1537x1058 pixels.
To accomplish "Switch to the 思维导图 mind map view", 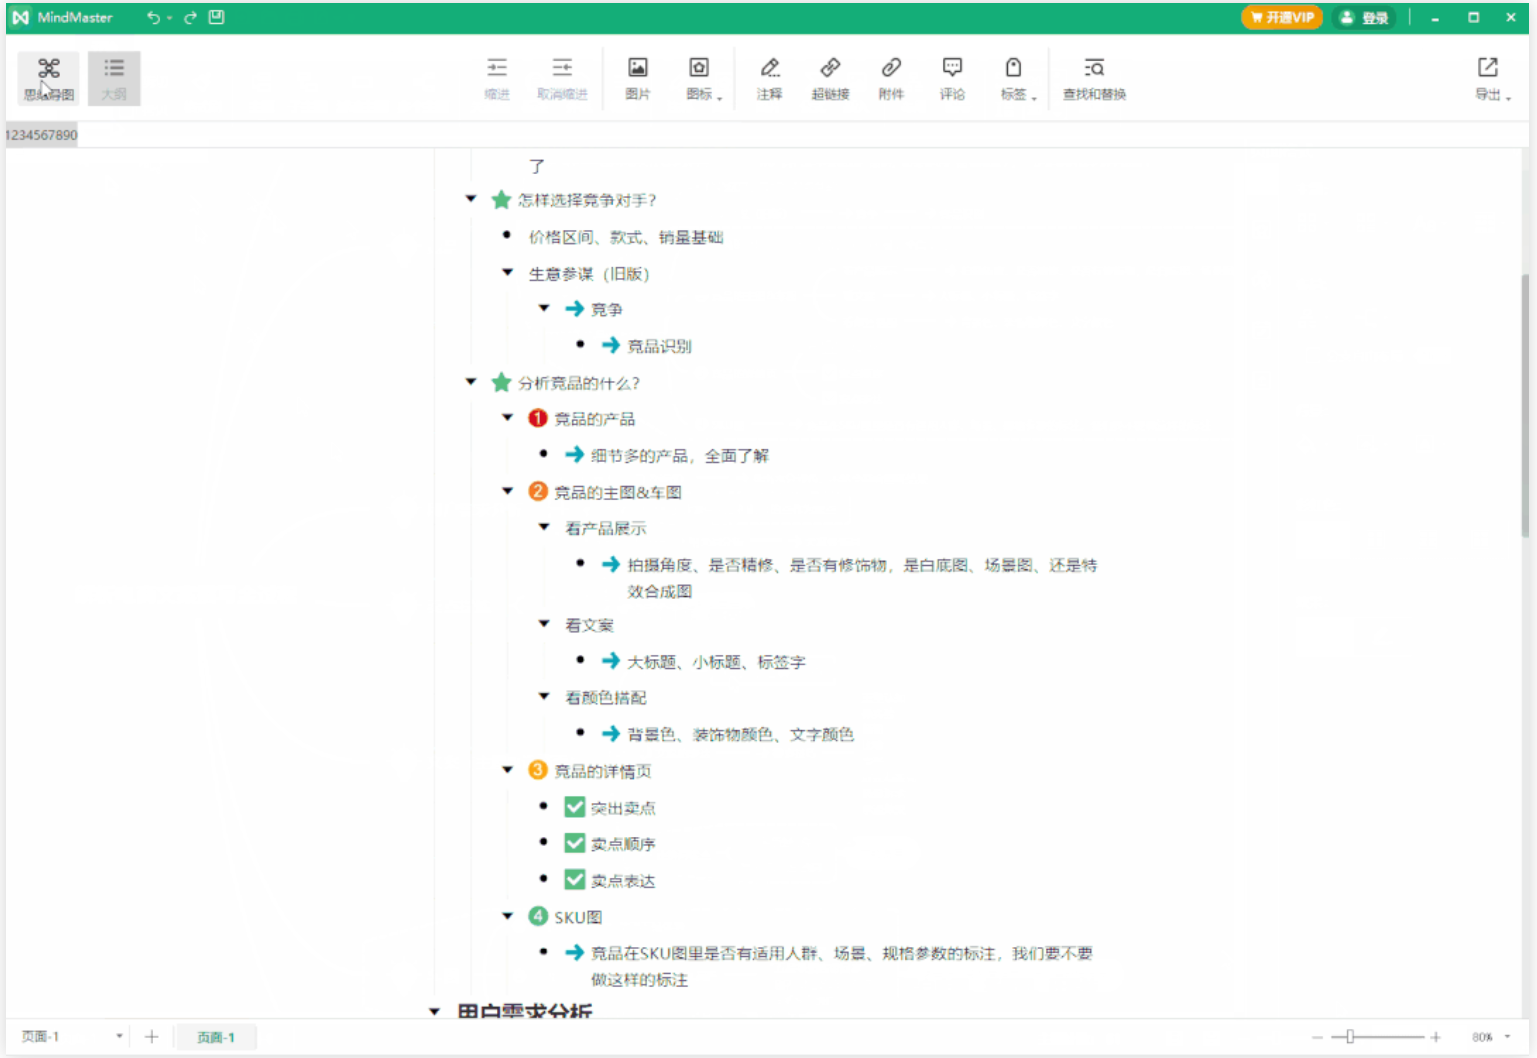I will coord(48,78).
